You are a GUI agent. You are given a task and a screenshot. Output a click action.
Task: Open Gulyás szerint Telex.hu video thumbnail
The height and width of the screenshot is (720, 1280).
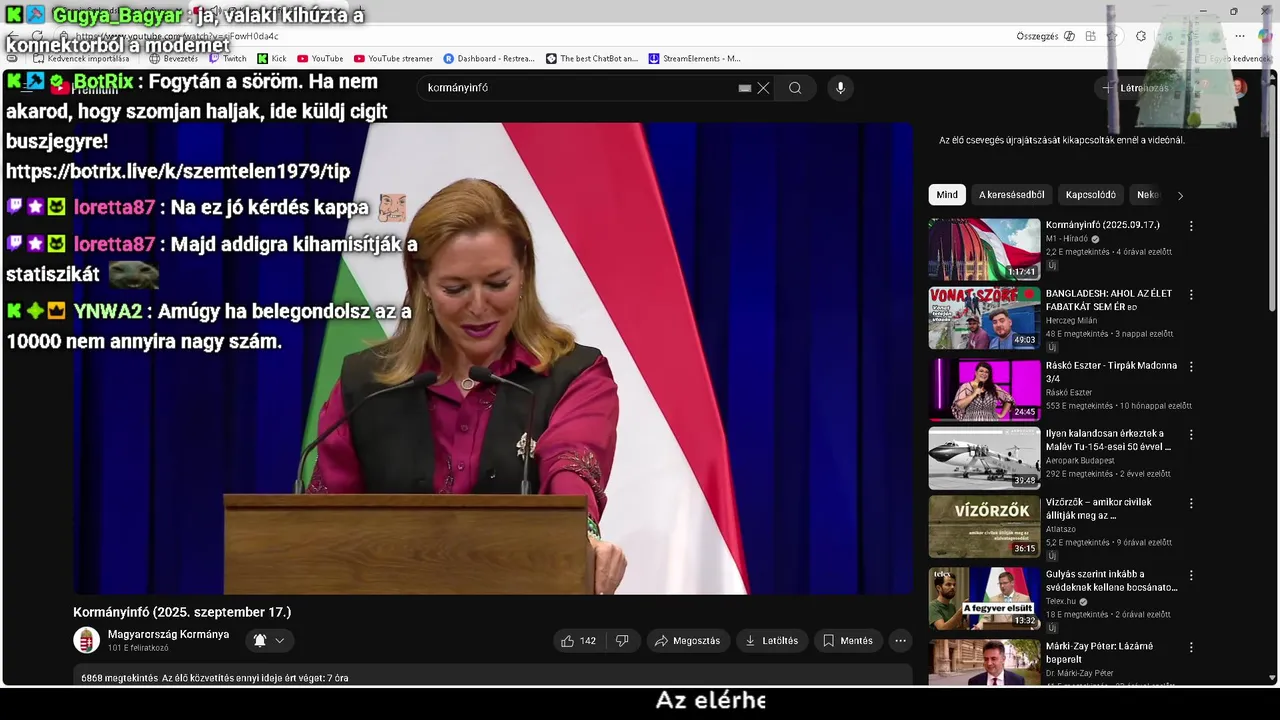[984, 599]
